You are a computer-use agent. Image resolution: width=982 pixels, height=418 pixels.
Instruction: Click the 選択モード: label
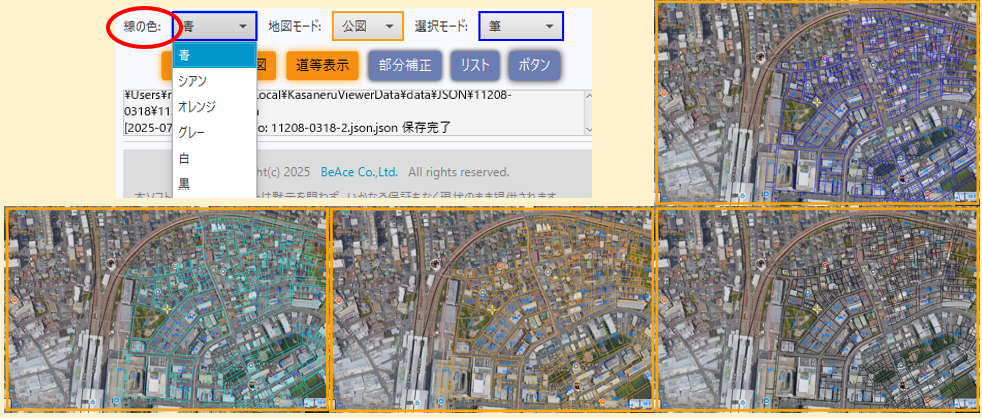pyautogui.click(x=441, y=26)
